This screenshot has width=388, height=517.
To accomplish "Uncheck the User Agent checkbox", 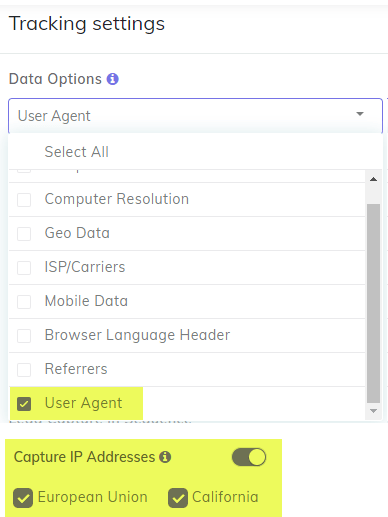I will coord(24,404).
